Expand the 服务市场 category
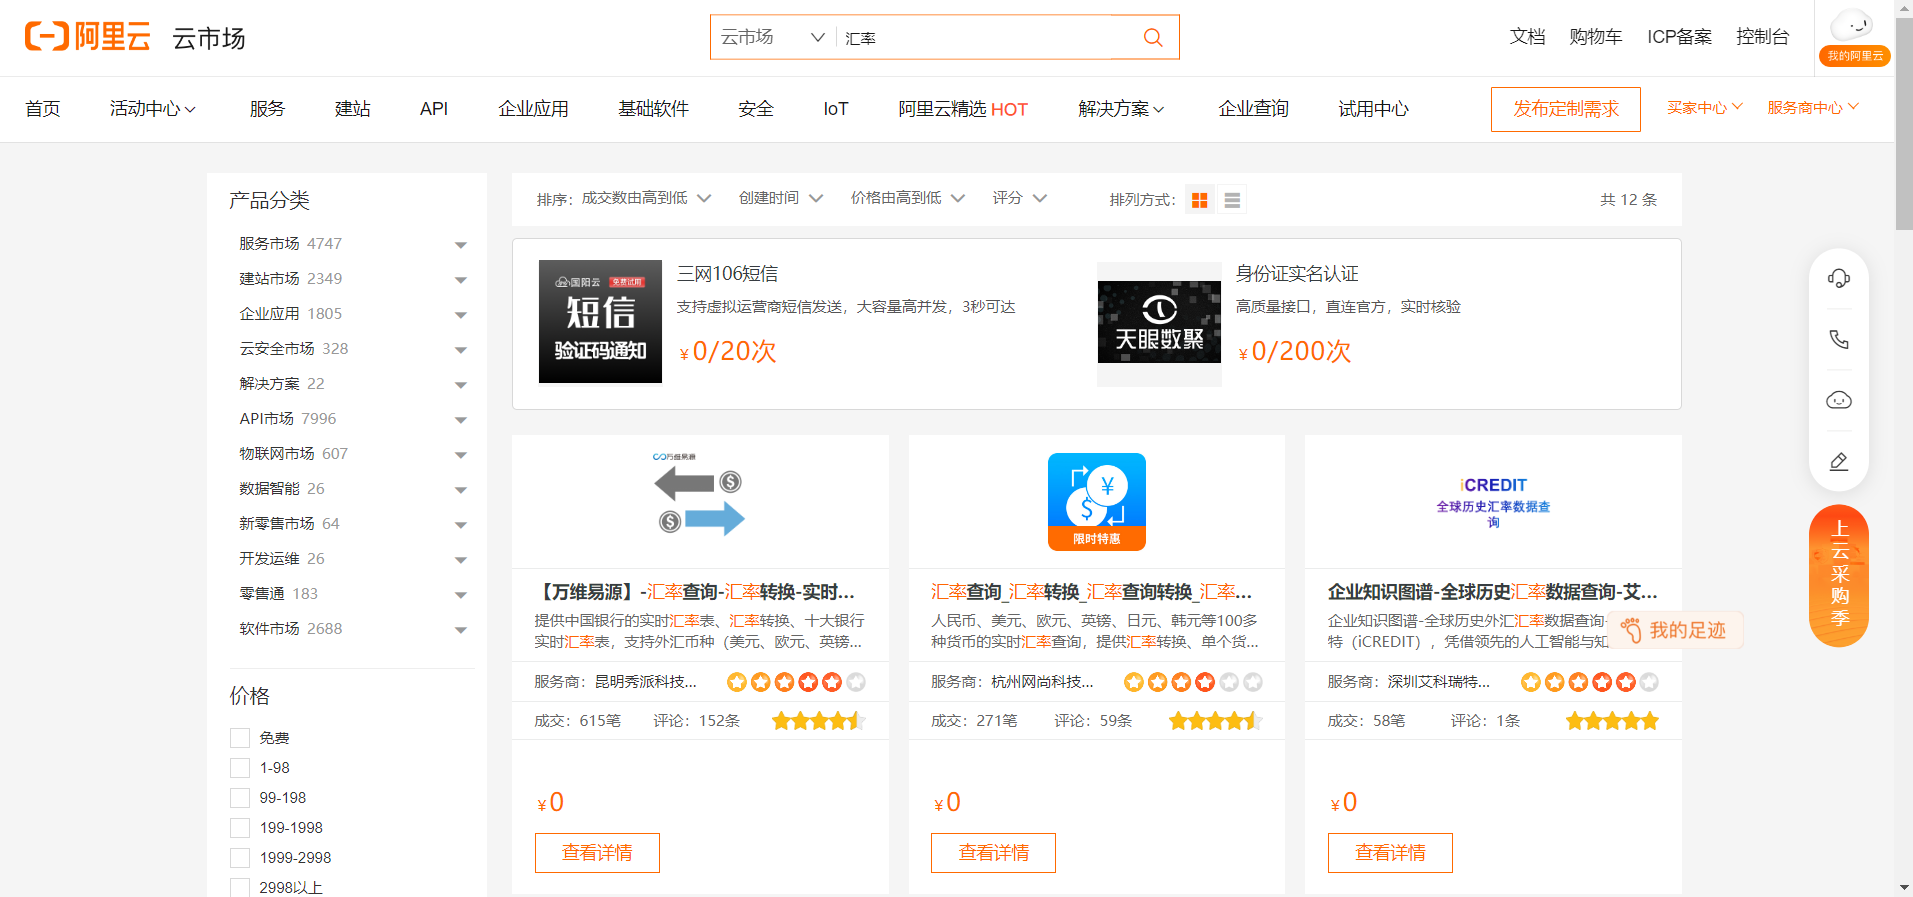 point(461,245)
